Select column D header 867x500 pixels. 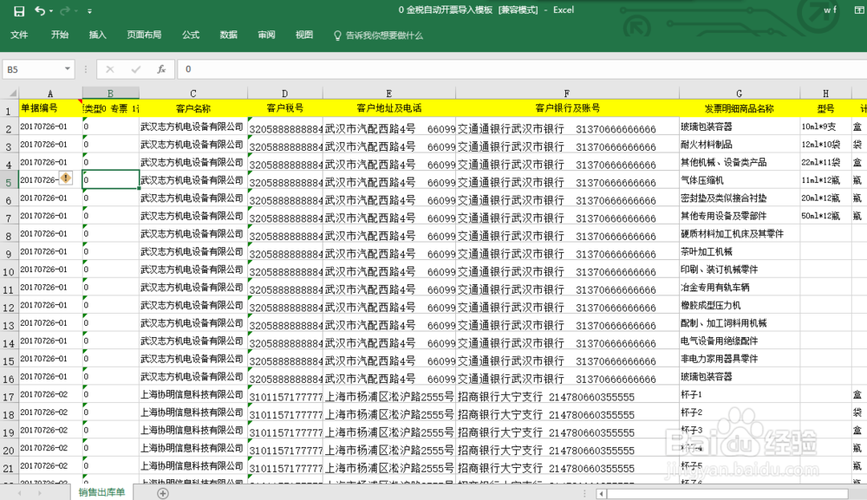coord(285,93)
